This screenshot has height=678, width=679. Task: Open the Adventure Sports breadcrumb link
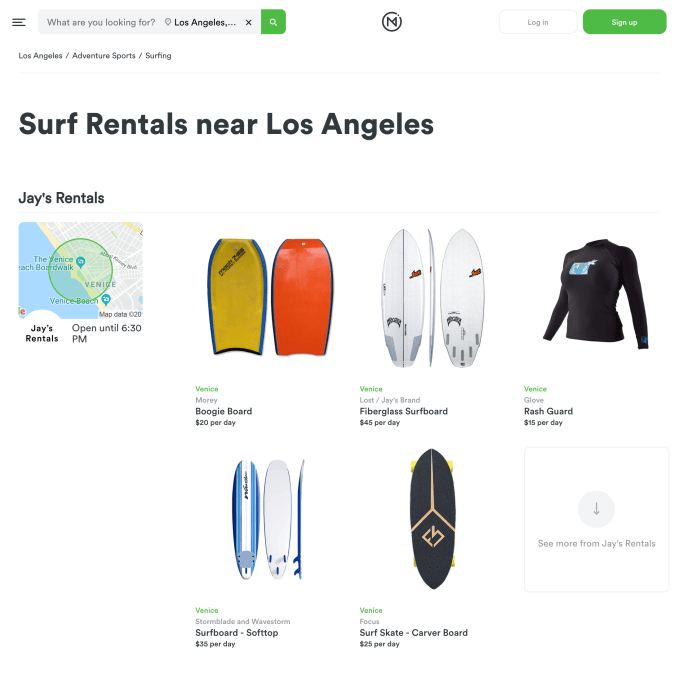(104, 56)
